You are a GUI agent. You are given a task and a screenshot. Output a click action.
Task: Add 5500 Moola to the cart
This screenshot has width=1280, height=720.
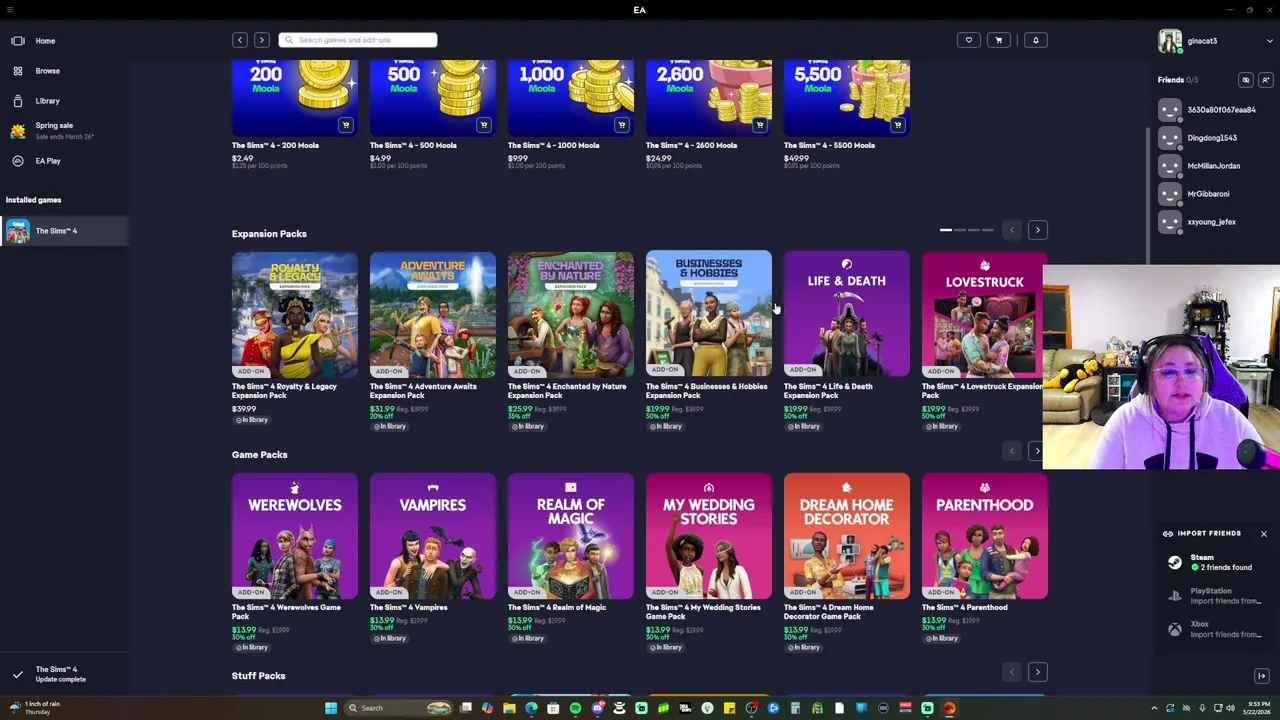(x=897, y=125)
